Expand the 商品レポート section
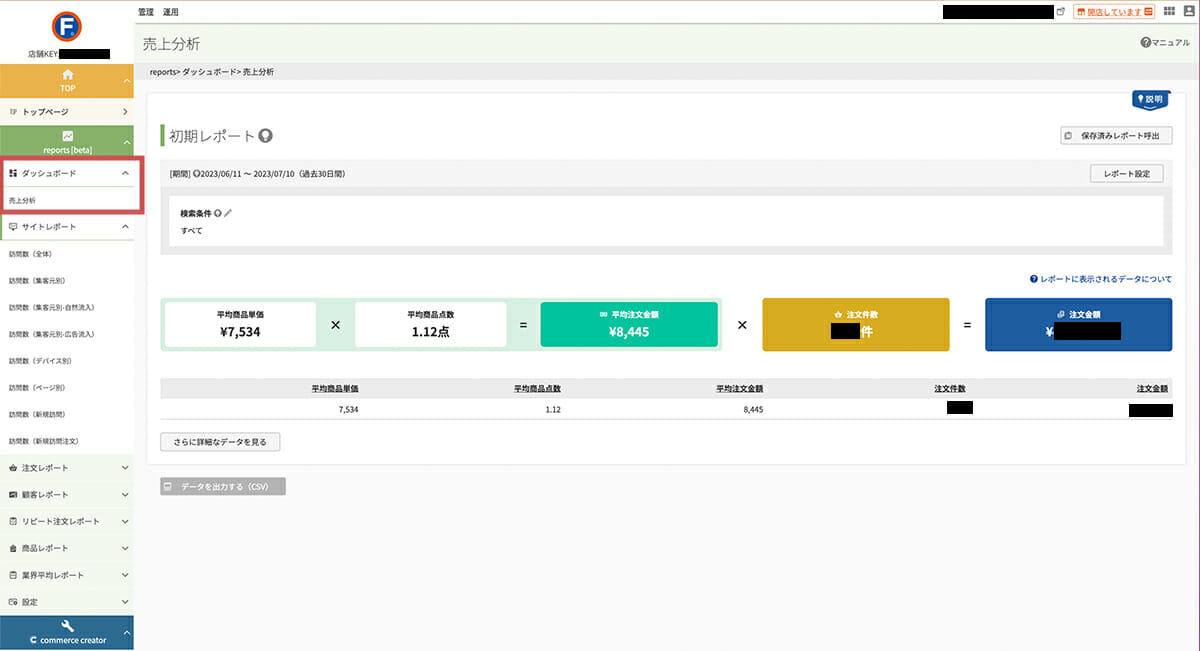This screenshot has height=651, width=1200. tap(124, 549)
